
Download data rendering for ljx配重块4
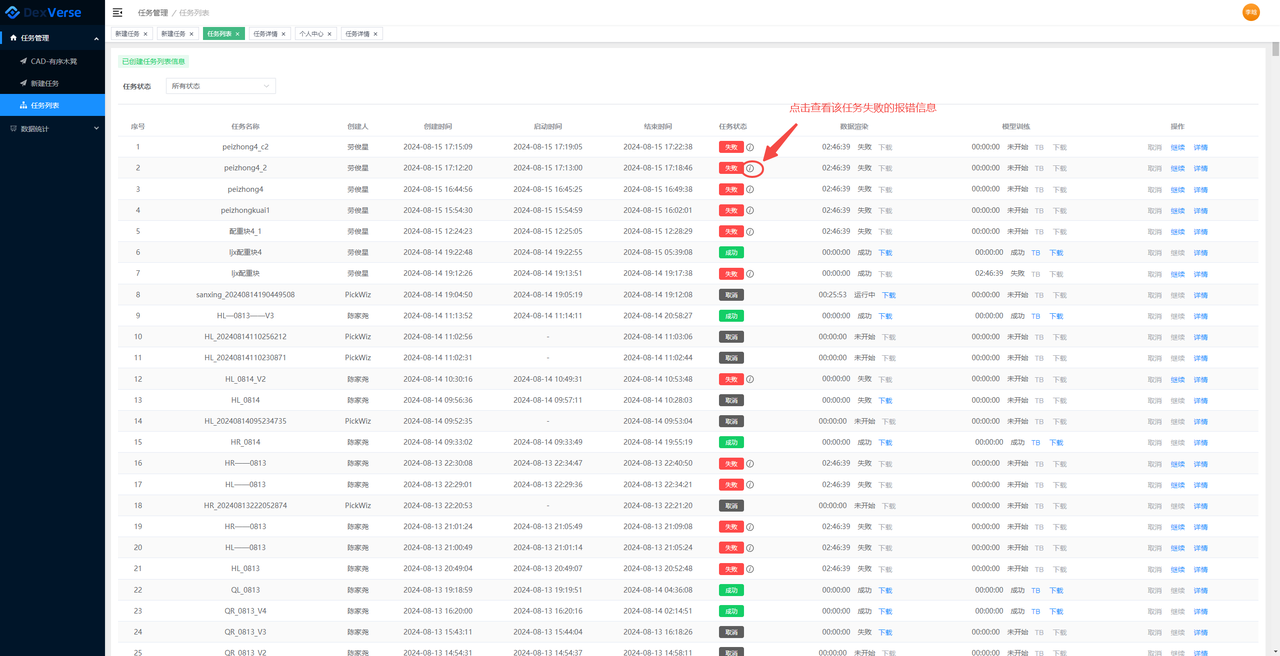coord(885,253)
